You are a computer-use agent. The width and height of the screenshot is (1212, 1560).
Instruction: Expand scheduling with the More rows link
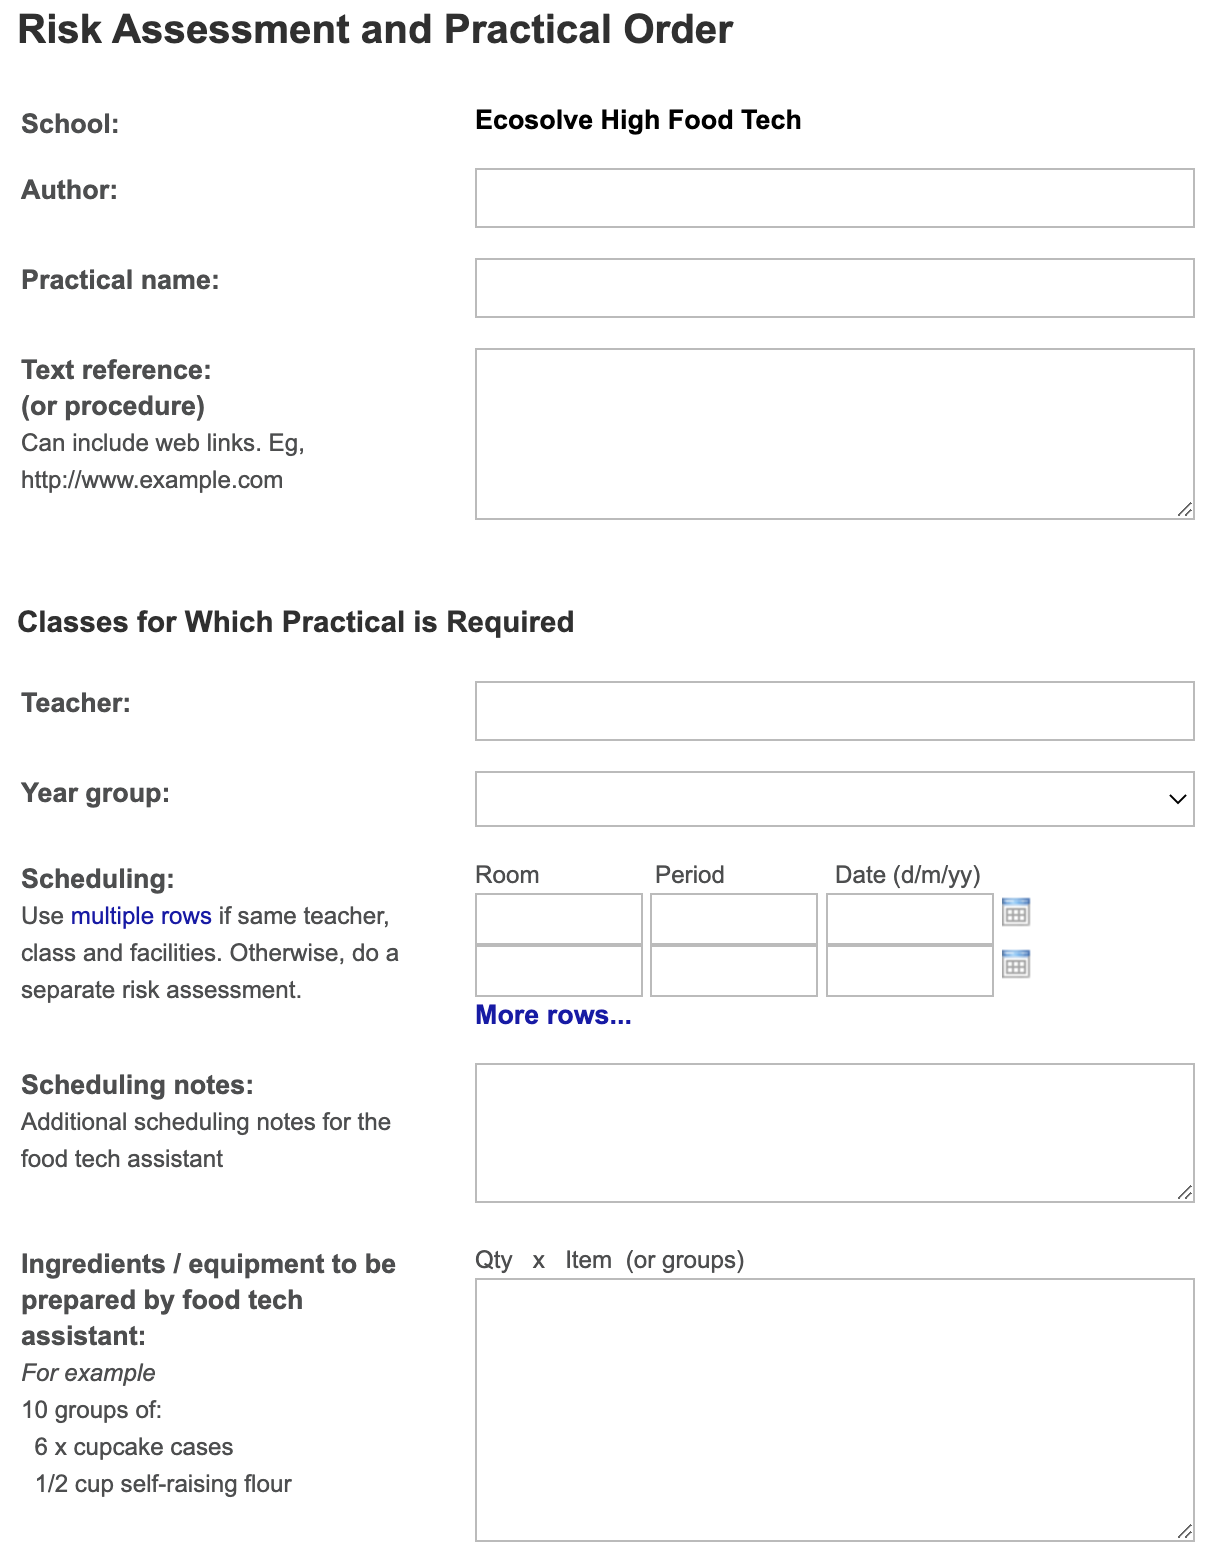coord(553,1015)
